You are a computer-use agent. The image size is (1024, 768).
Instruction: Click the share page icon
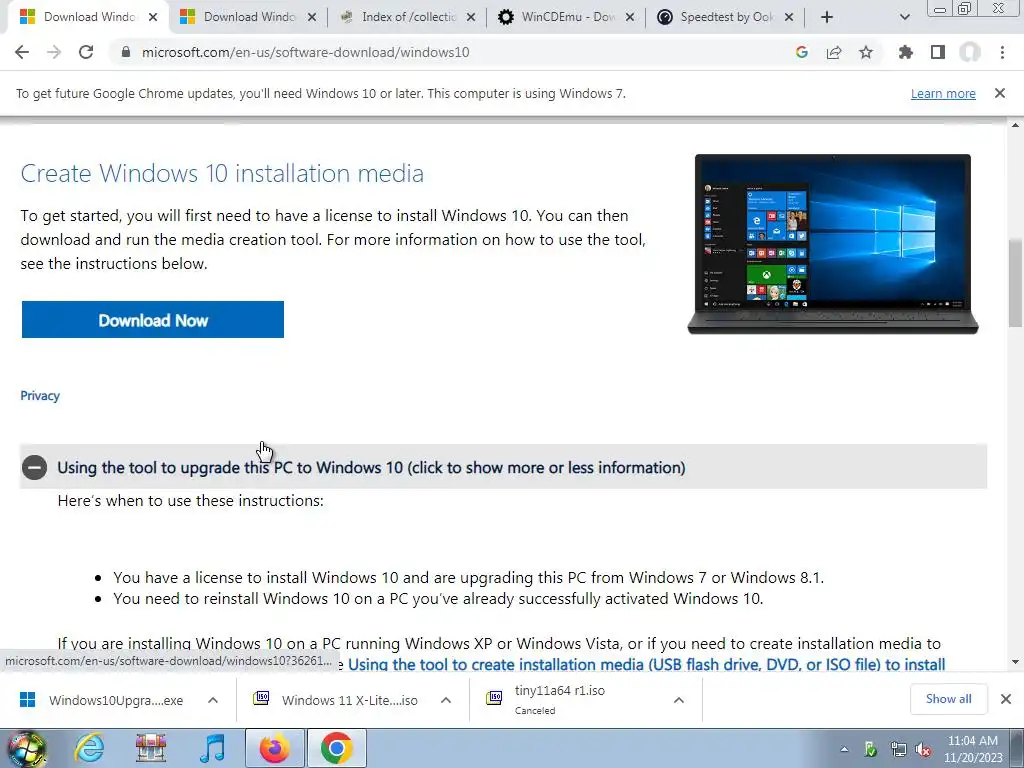[x=834, y=52]
